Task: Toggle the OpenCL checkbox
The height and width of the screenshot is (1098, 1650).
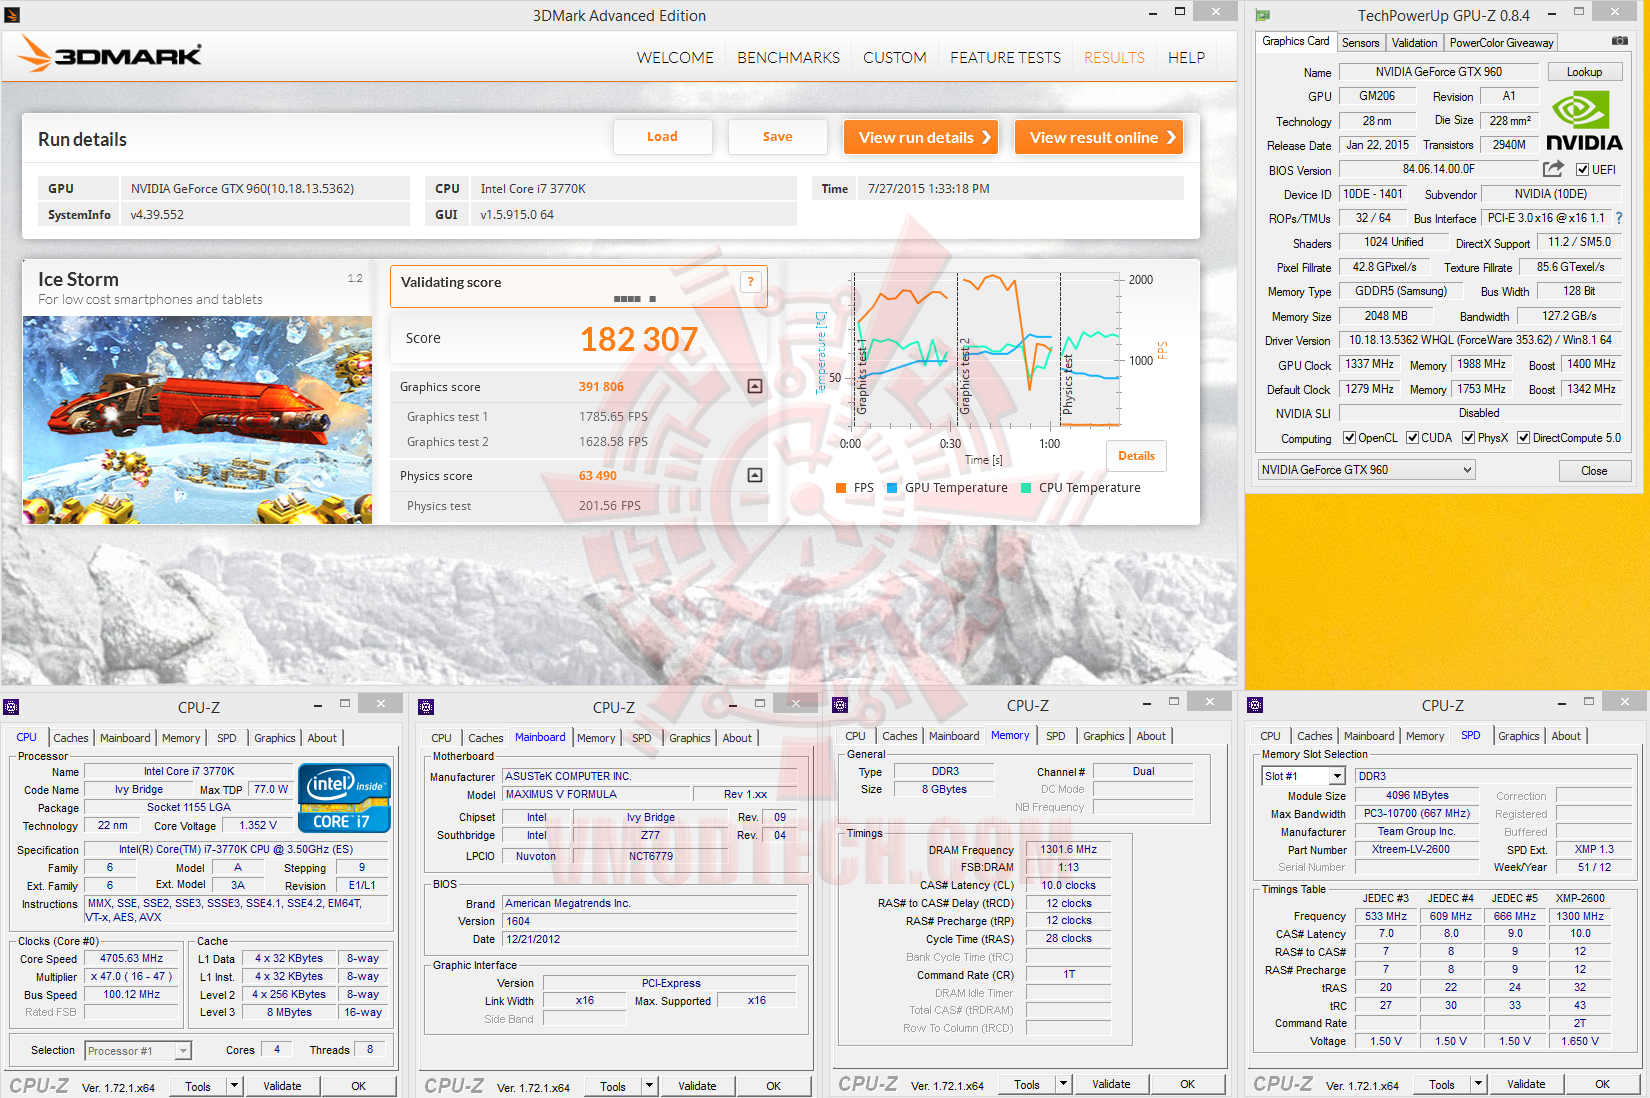Action: 1350,438
